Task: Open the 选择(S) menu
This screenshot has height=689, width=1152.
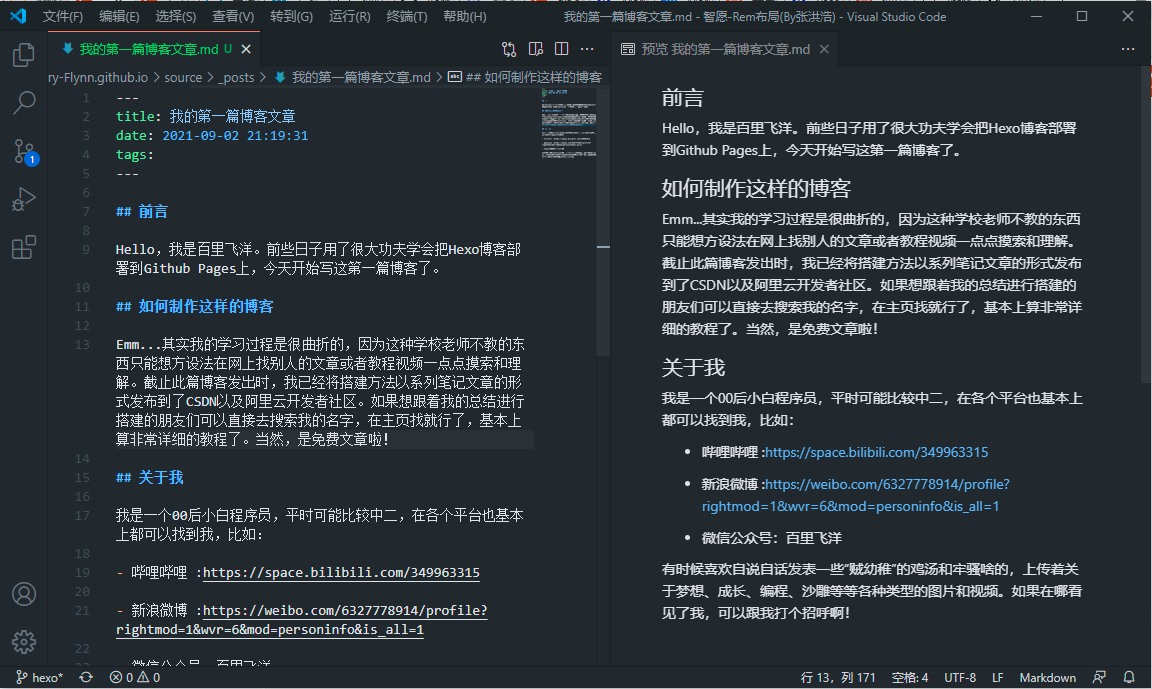Action: pyautogui.click(x=176, y=16)
